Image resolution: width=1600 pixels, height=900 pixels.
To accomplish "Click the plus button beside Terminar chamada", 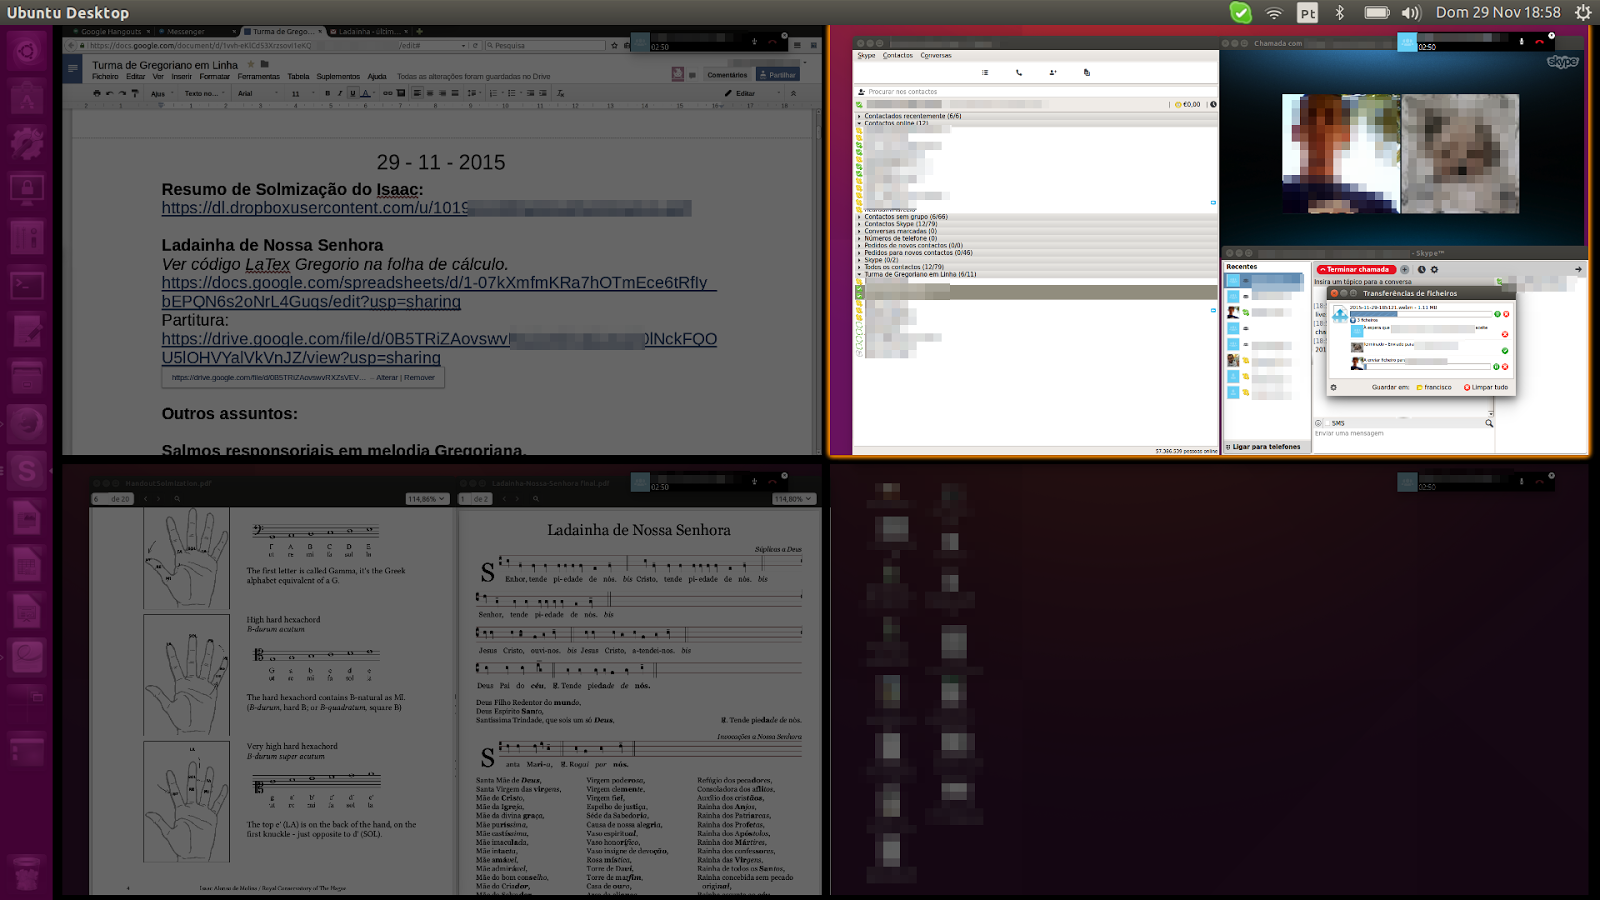I will coord(1404,269).
